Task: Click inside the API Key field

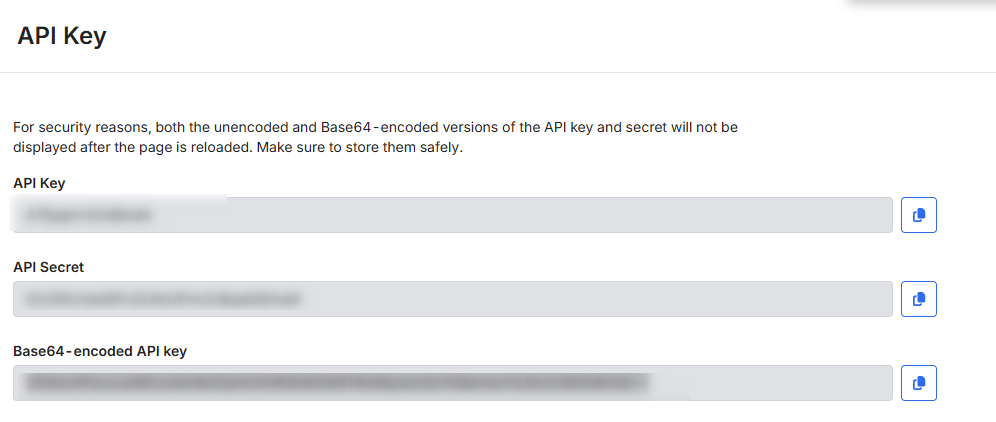Action: tap(452, 215)
